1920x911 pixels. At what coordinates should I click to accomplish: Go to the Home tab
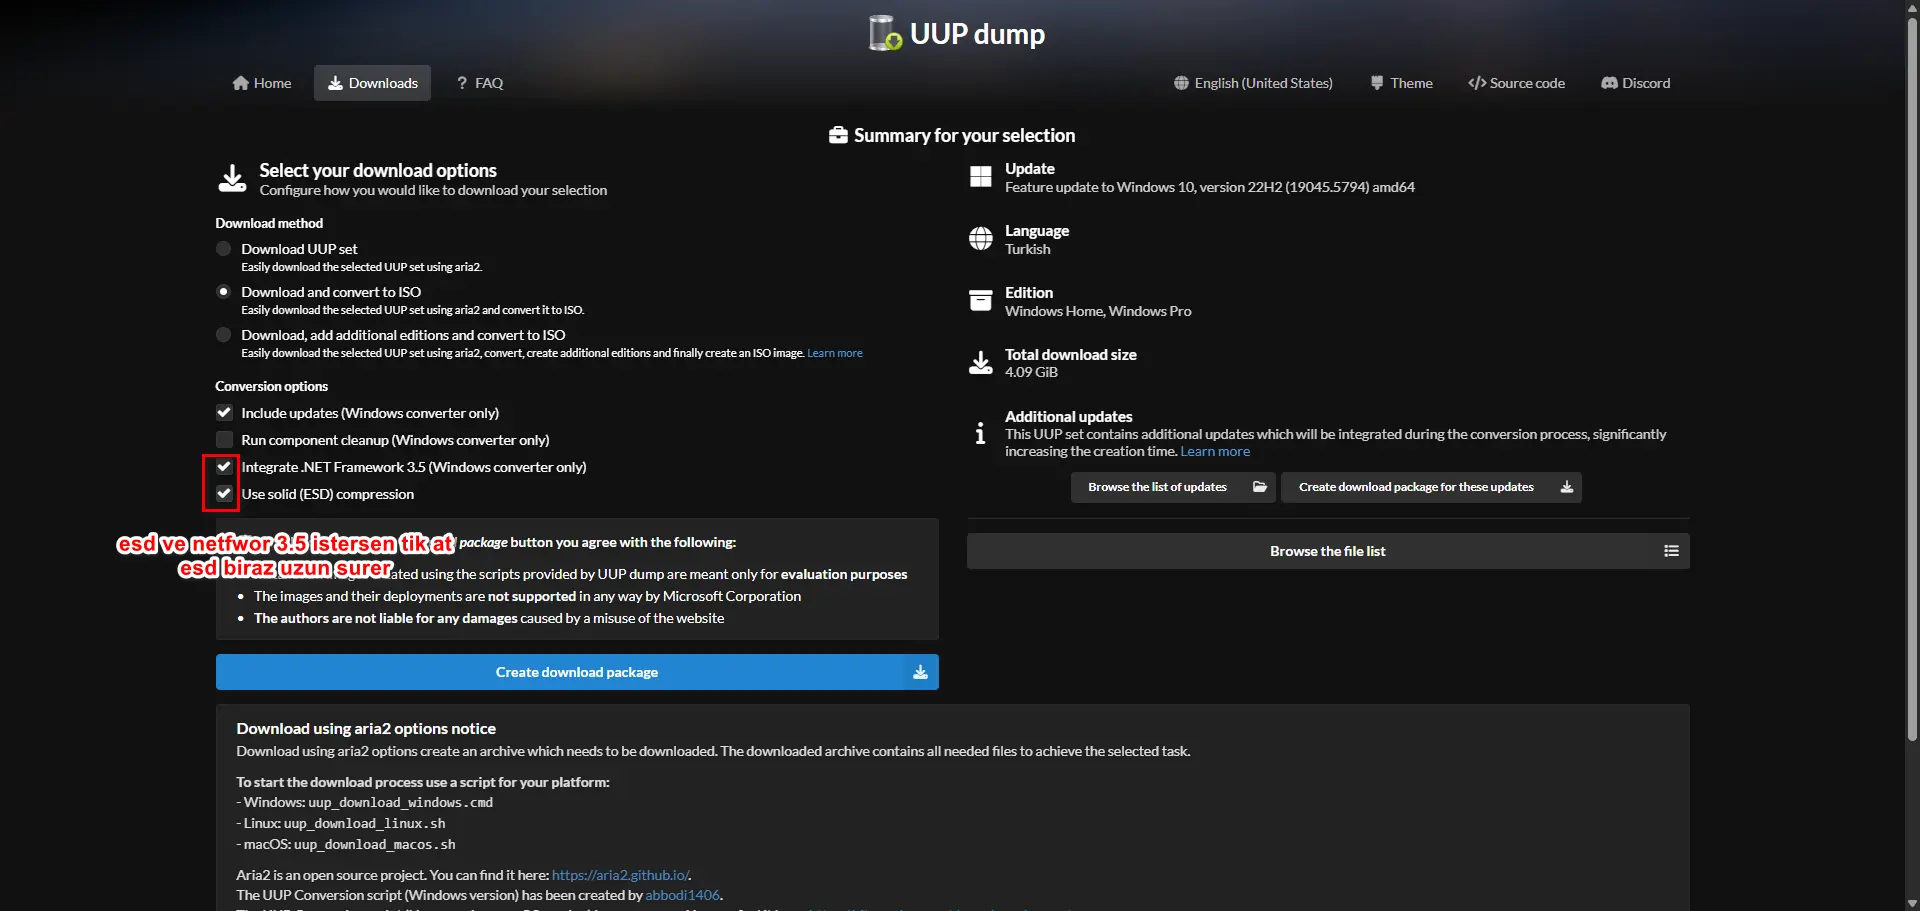click(262, 83)
